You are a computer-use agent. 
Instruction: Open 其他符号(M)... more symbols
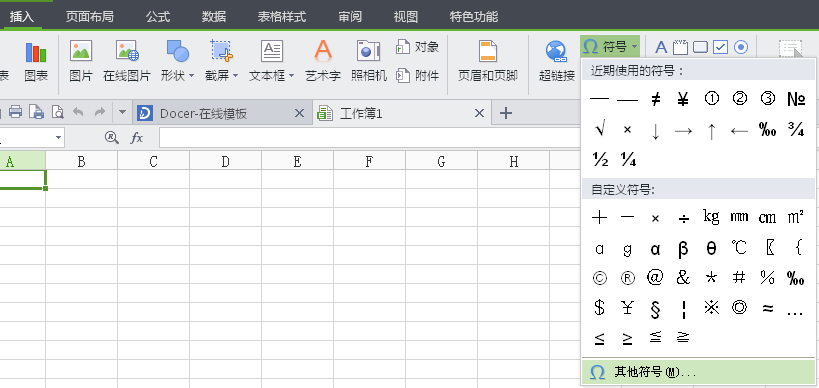point(698,372)
